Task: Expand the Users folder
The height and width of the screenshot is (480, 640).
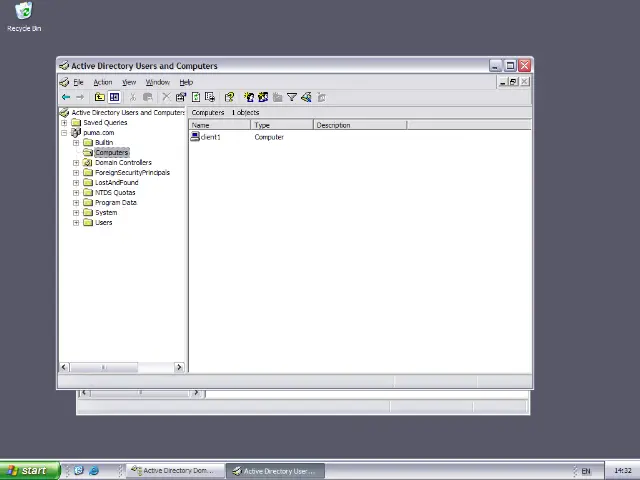Action: click(x=76, y=222)
